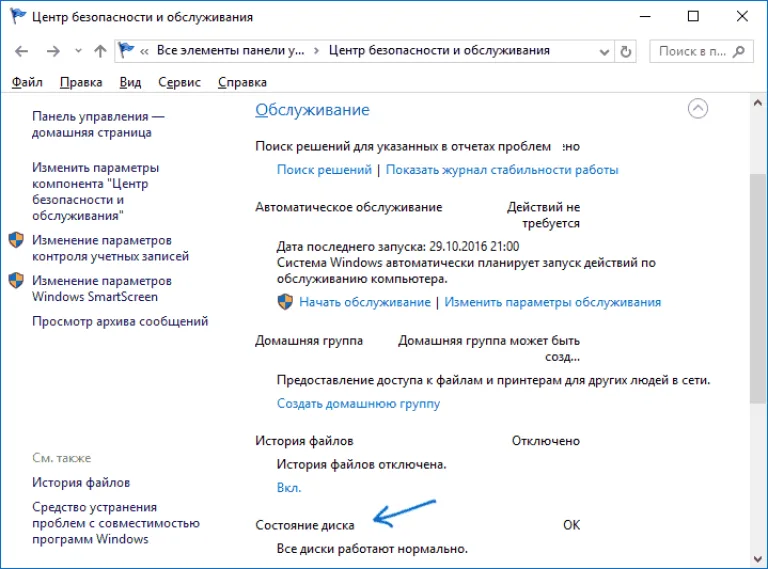The image size is (768, 569).
Task: Click the window title flag icon
Action: (18, 16)
